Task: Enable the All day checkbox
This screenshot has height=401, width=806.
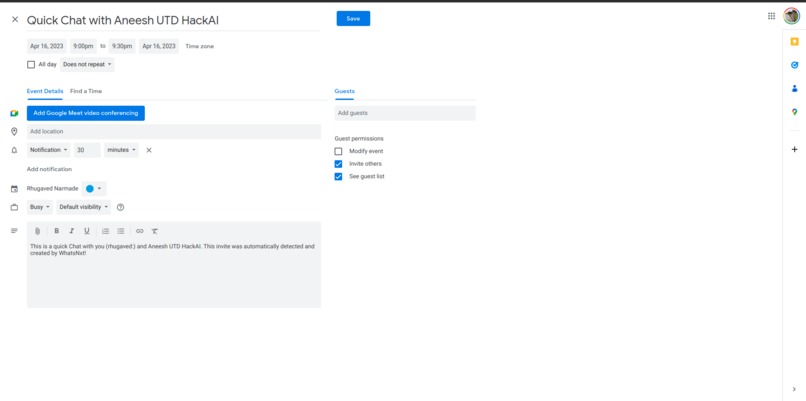Action: pos(31,65)
